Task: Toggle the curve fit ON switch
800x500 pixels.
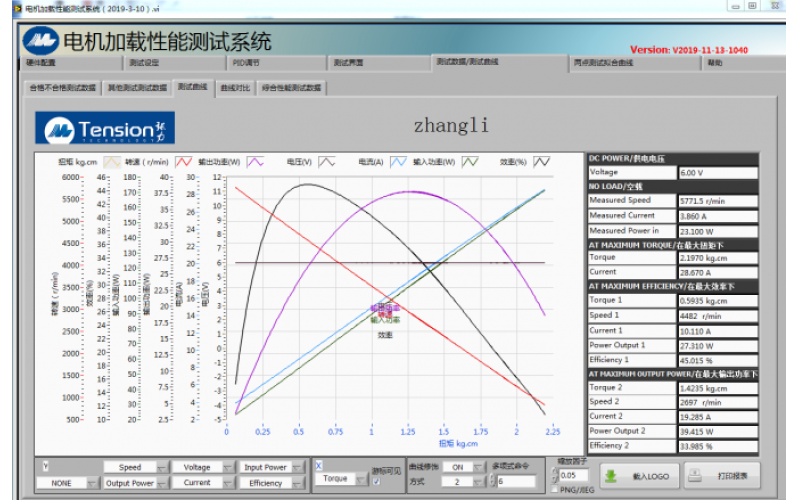Action: pyautogui.click(x=457, y=467)
